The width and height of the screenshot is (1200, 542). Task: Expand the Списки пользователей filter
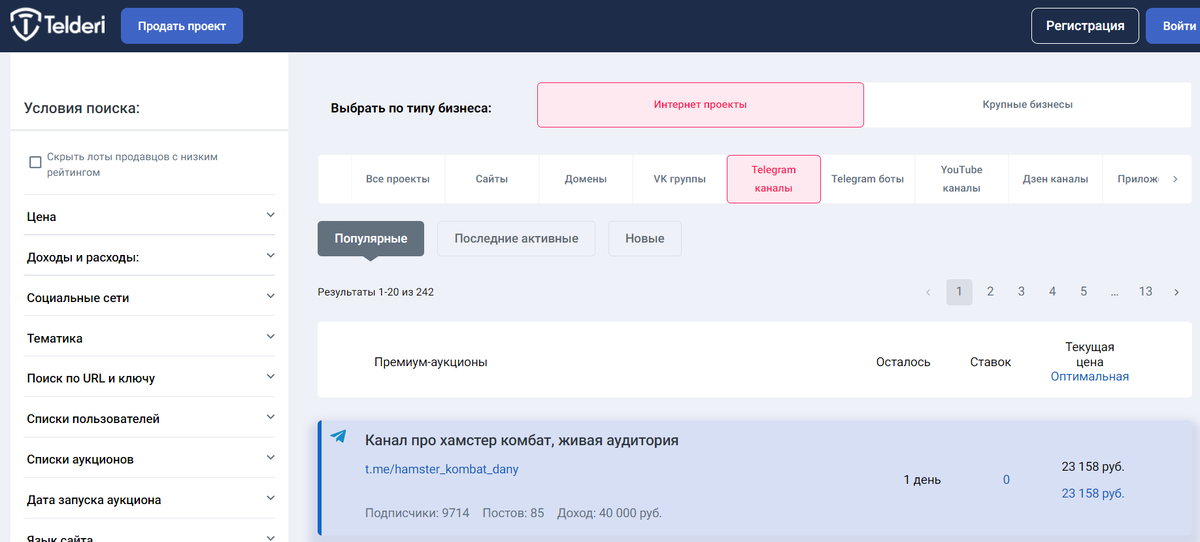coord(150,419)
